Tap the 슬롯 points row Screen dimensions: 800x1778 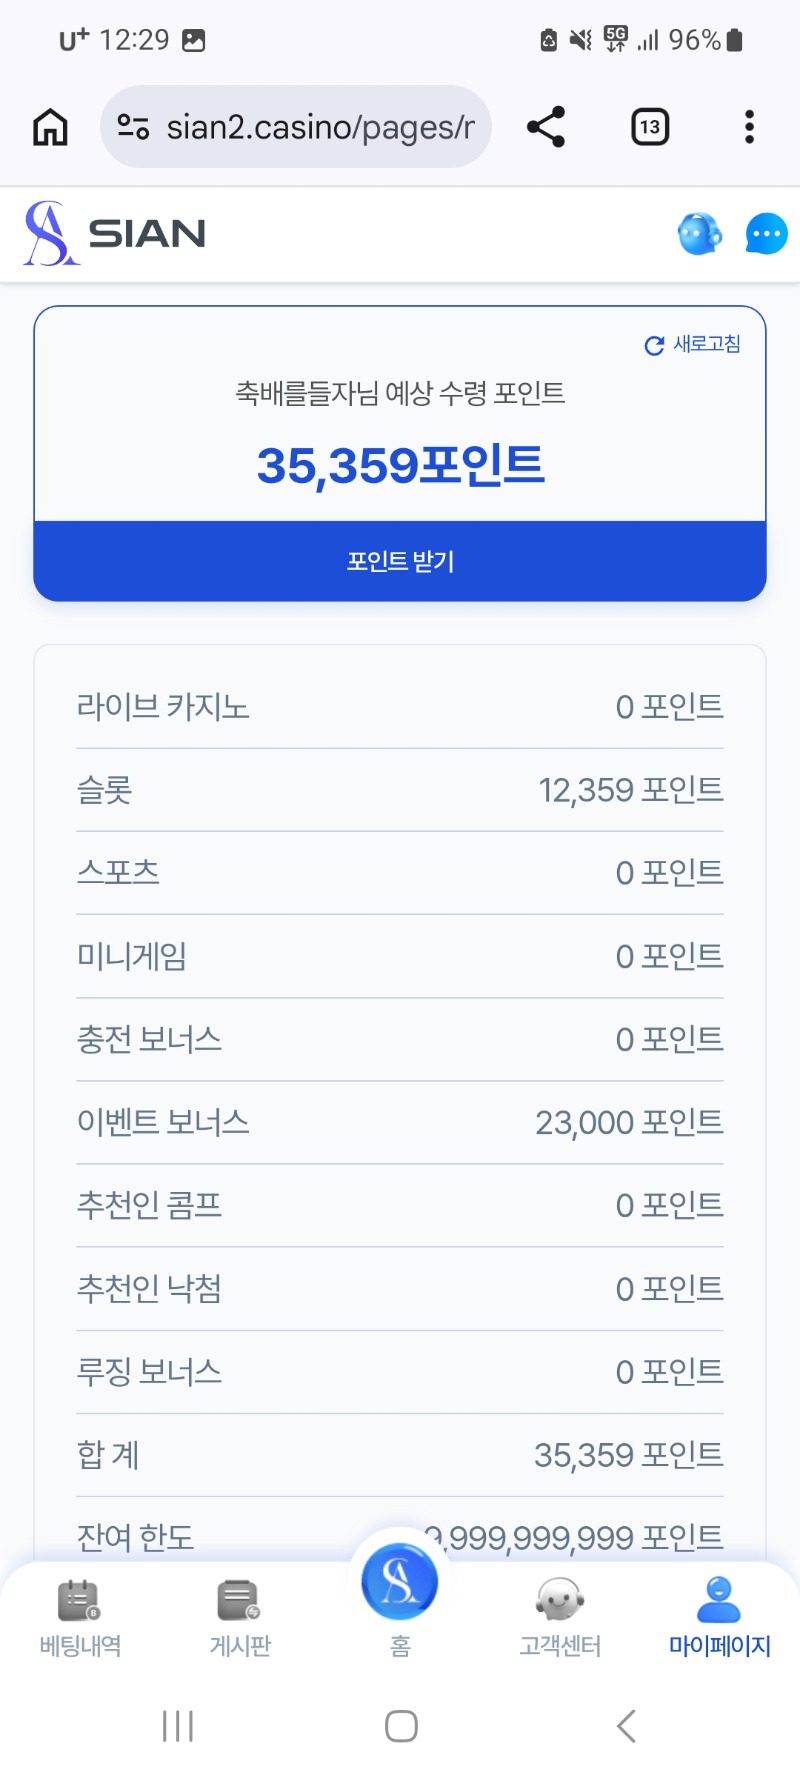[x=400, y=790]
